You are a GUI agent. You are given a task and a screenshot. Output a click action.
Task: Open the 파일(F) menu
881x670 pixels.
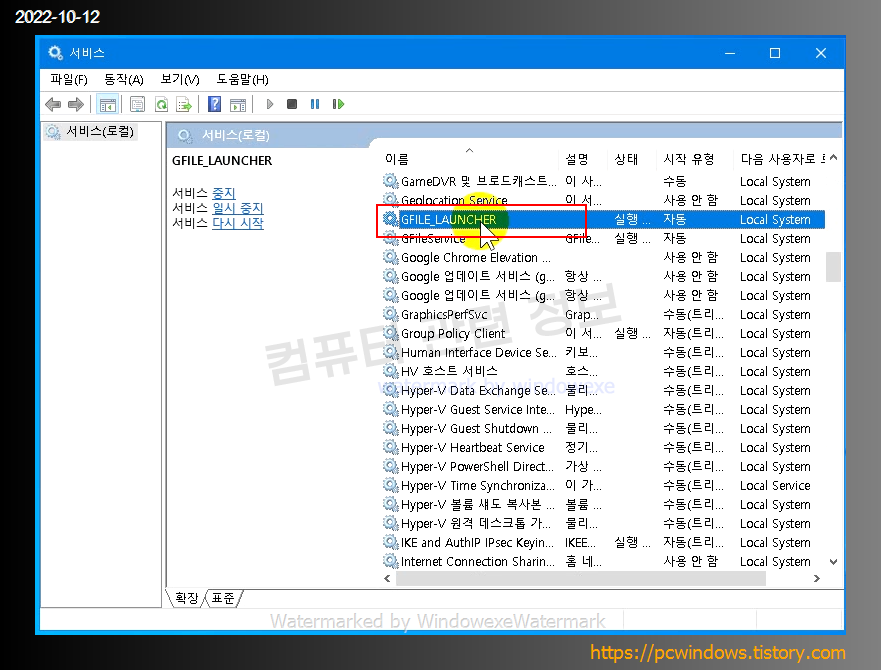(x=69, y=79)
